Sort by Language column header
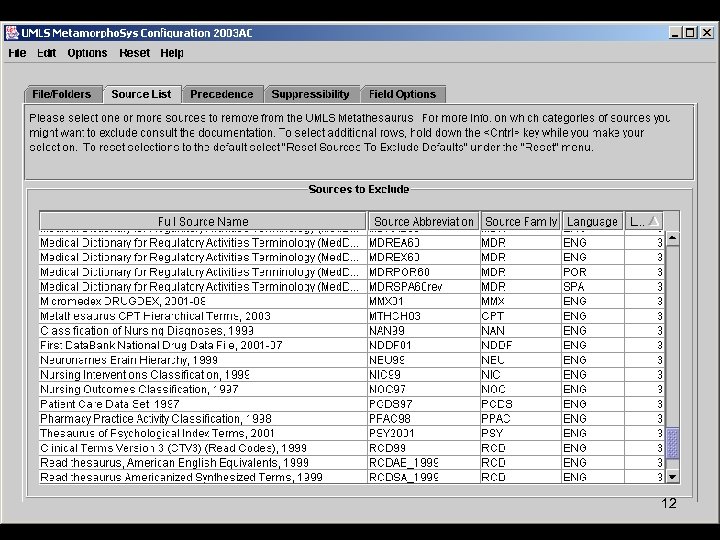720x540 pixels. (592, 221)
